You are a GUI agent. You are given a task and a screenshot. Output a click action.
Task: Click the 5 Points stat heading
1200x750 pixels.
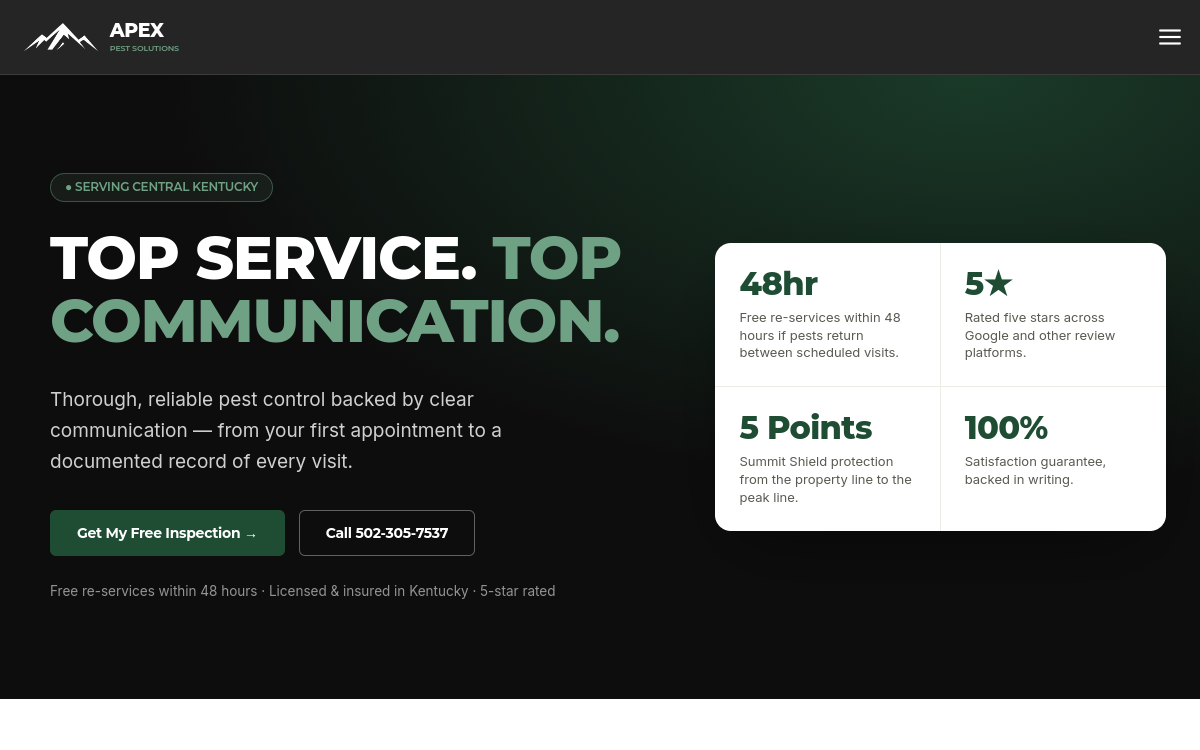pos(806,428)
